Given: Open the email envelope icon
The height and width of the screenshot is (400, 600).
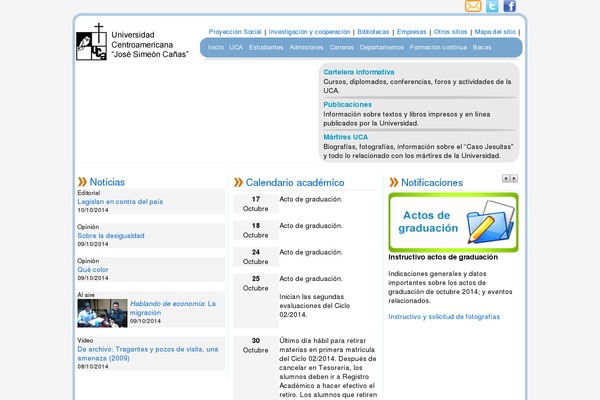Looking at the screenshot, I should coord(473,6).
